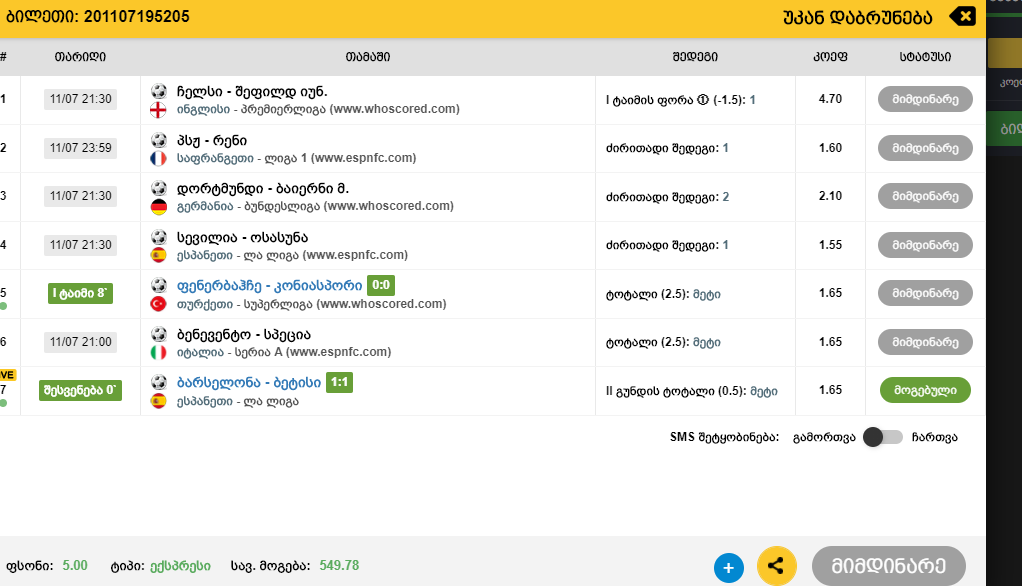Click soccer ball icon for ბენევენტო match
This screenshot has width=1022, height=586.
[x=158, y=334]
